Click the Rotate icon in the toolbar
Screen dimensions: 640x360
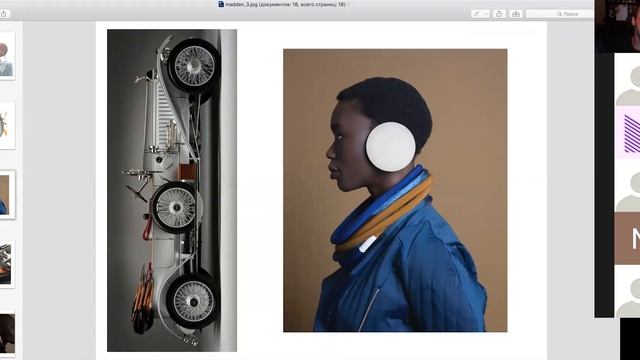pyautogui.click(x=499, y=14)
